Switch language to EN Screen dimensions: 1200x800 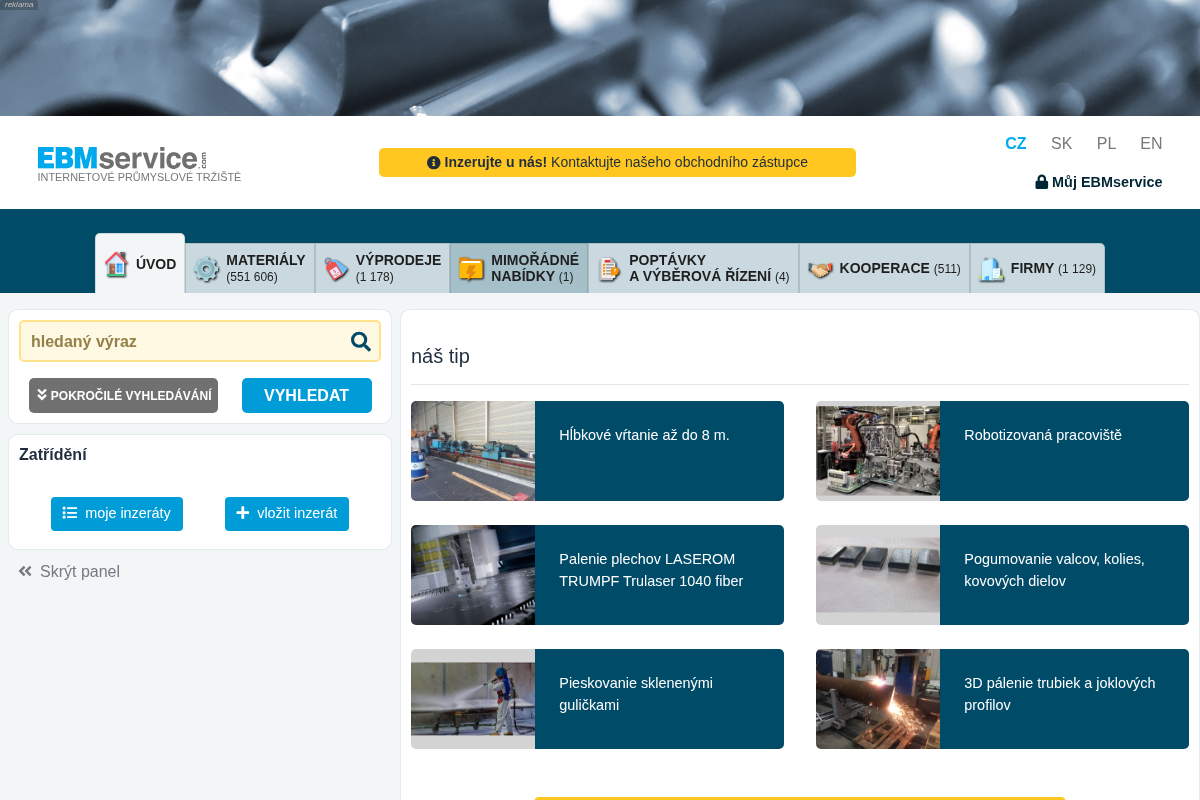[x=1151, y=143]
